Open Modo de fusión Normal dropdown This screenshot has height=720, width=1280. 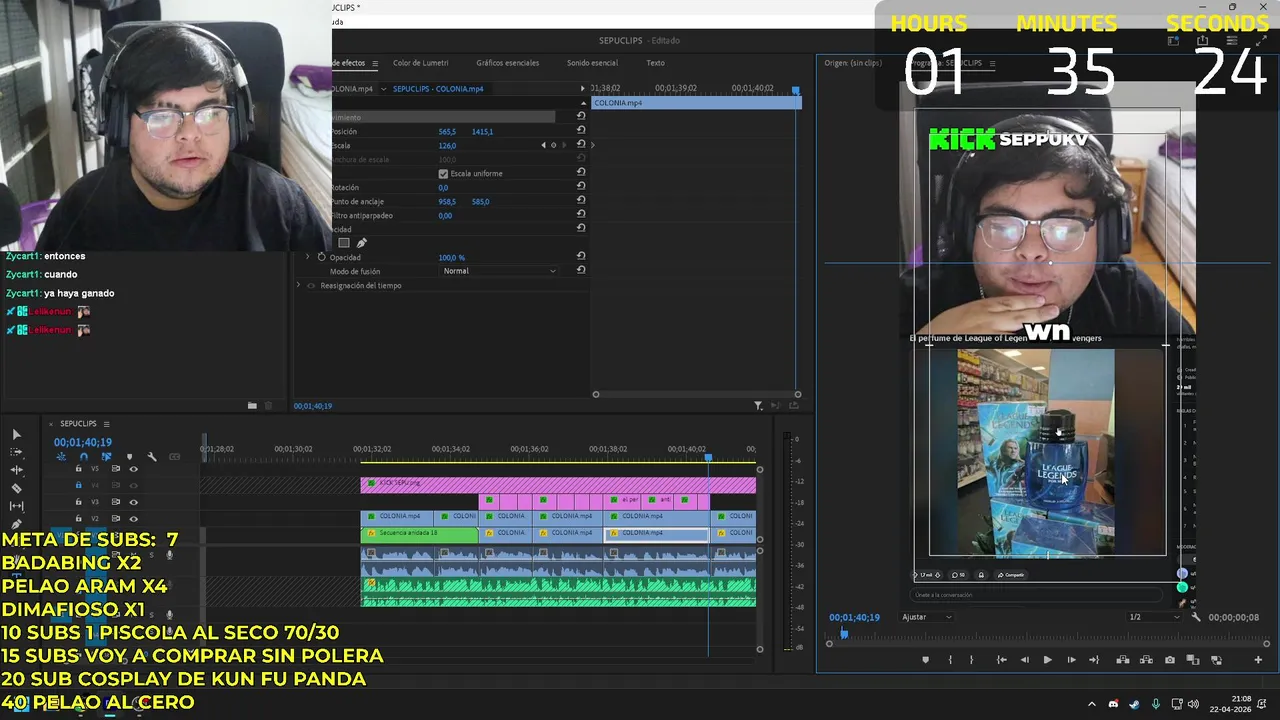tap(499, 271)
